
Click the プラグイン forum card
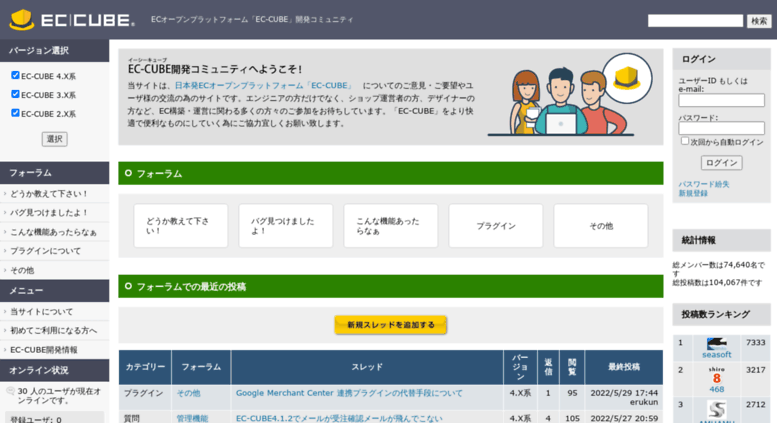pos(496,226)
